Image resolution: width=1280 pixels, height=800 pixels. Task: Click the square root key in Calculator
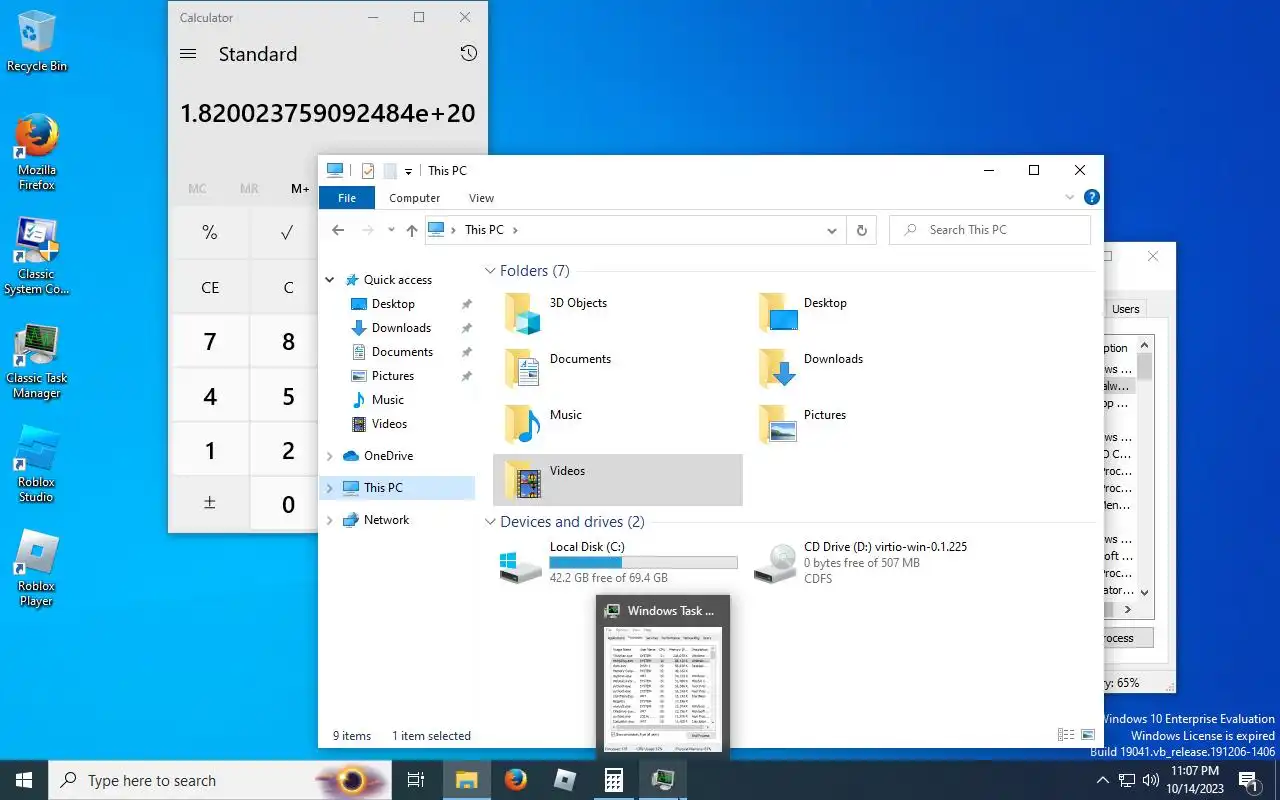[288, 232]
